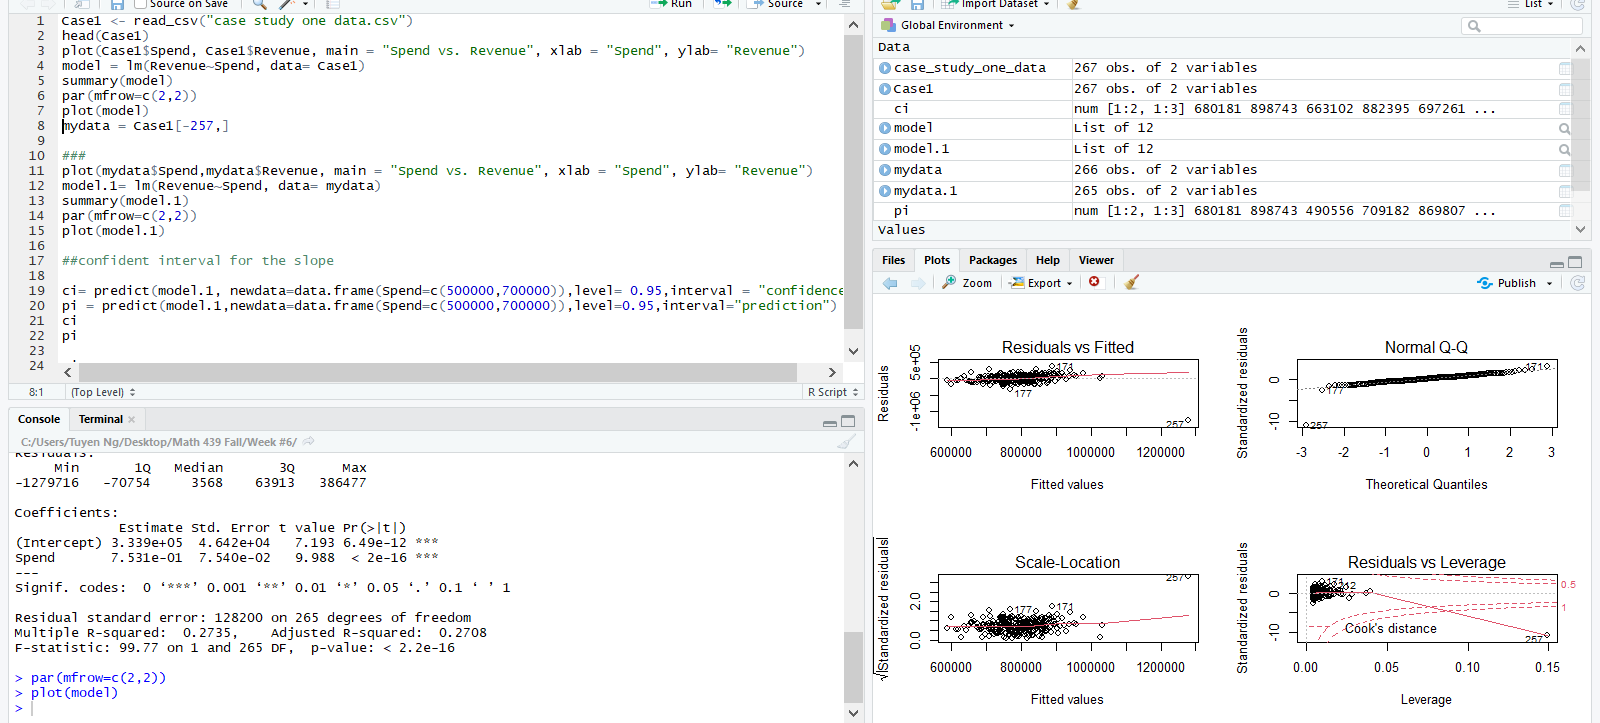
Task: Open the console working directory arrow icon
Action: click(x=309, y=441)
